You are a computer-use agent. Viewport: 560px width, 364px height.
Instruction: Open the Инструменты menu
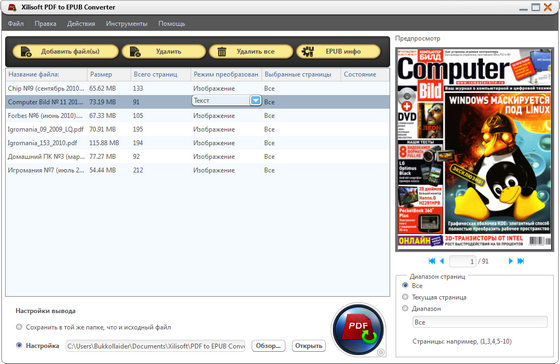click(x=126, y=24)
